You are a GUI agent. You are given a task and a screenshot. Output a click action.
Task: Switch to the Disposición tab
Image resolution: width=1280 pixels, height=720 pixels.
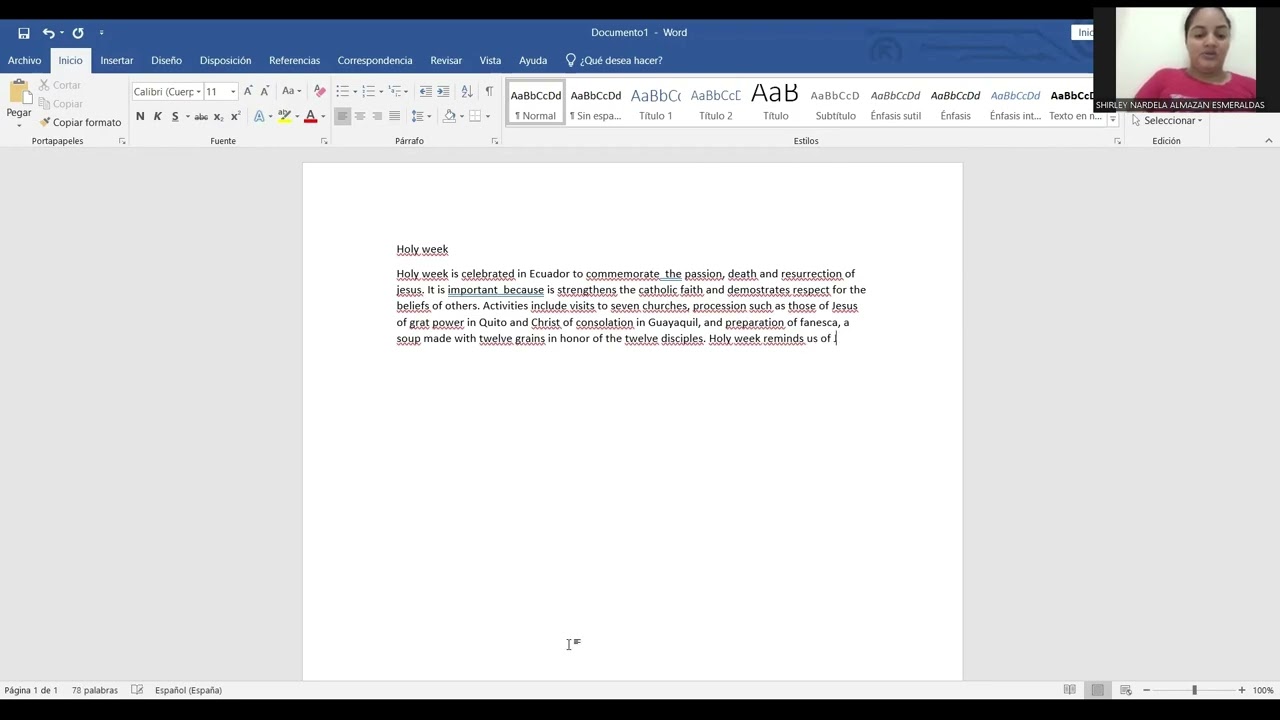tap(225, 61)
